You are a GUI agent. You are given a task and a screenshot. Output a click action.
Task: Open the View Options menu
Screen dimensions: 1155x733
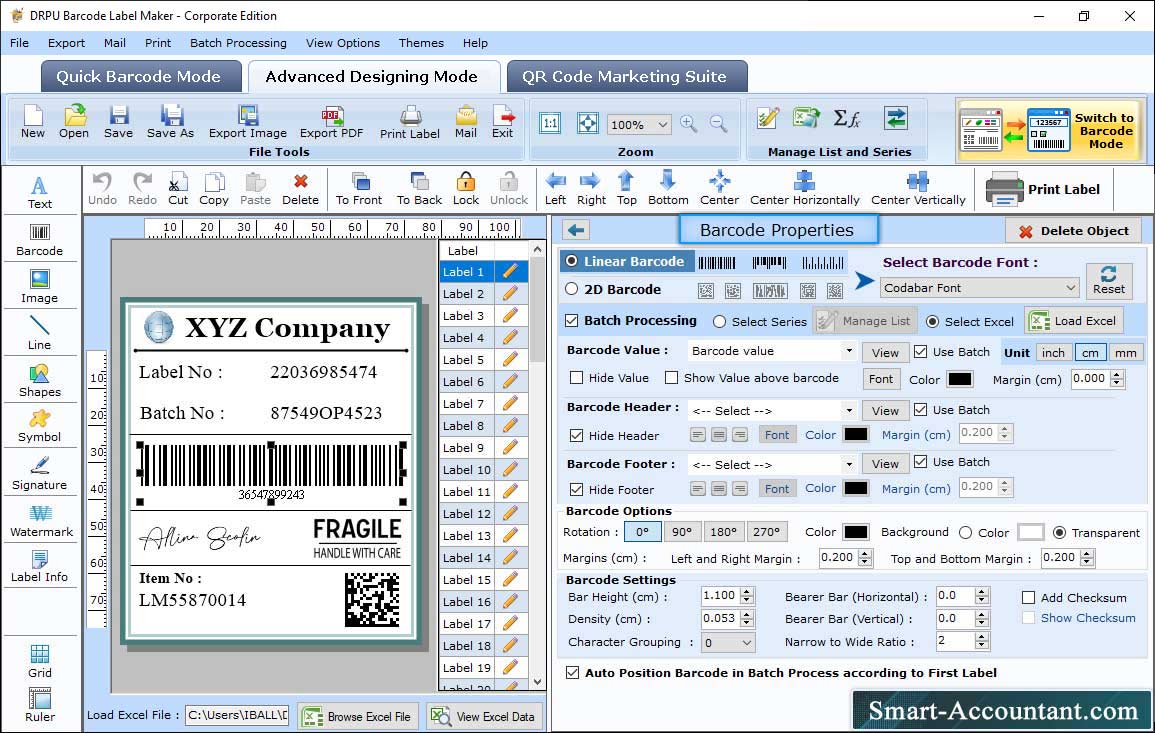[343, 43]
